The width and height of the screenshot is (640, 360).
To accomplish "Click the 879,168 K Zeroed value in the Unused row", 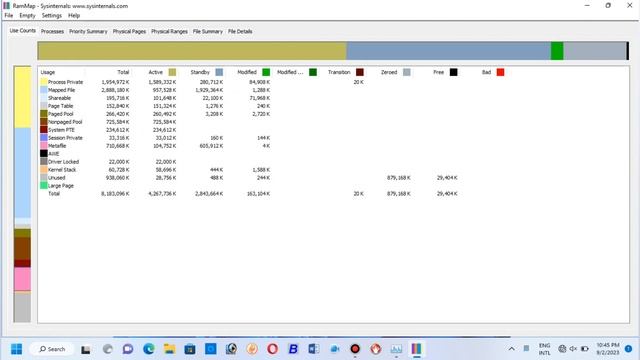I will (x=399, y=178).
